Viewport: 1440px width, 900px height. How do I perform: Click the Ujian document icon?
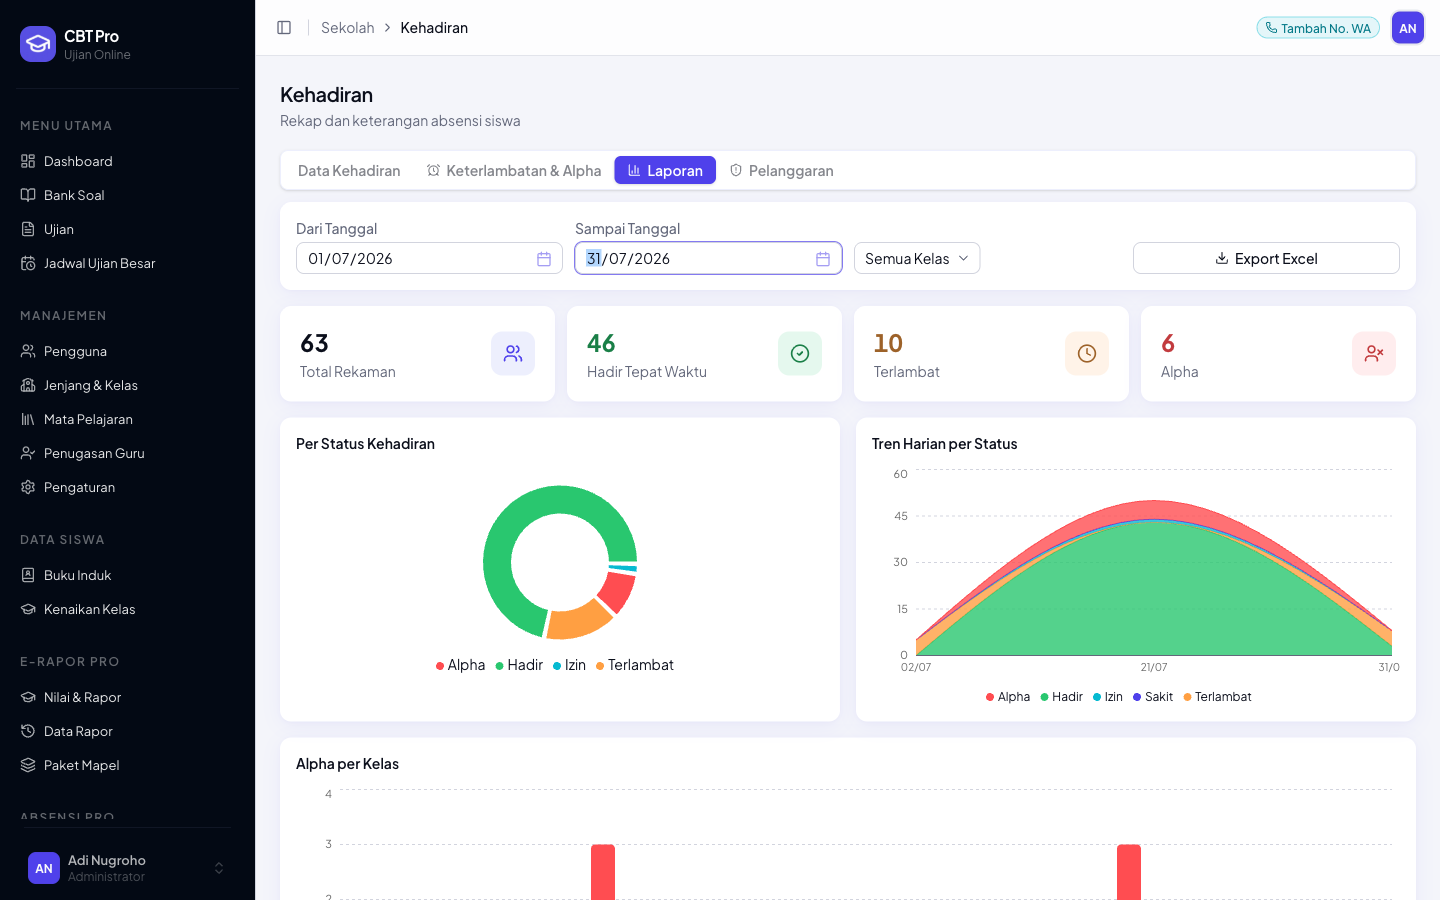click(x=28, y=229)
